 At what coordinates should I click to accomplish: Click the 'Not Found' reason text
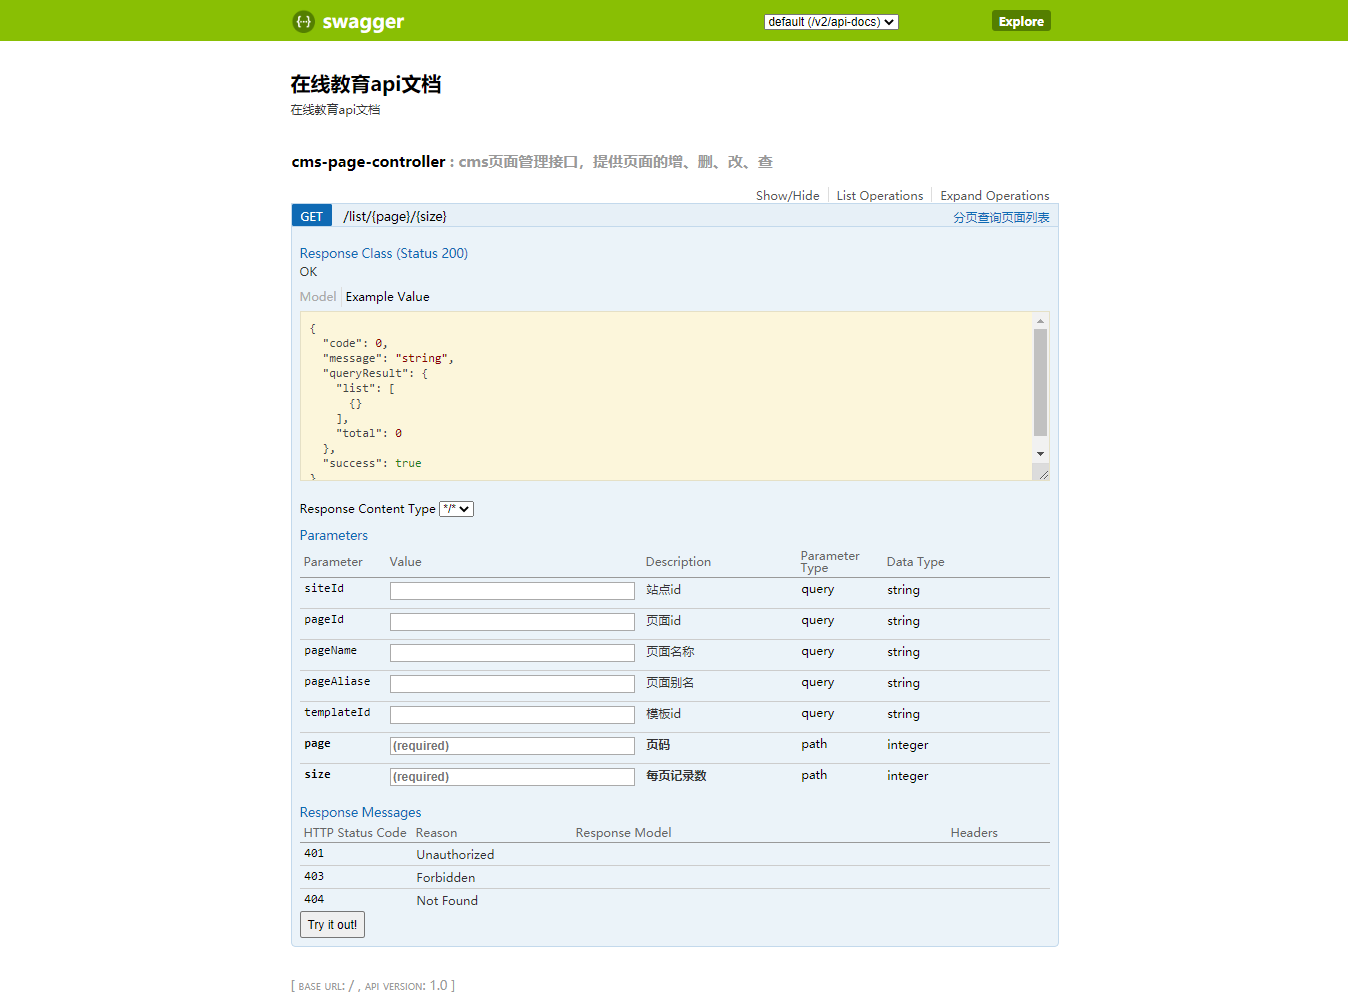447,901
